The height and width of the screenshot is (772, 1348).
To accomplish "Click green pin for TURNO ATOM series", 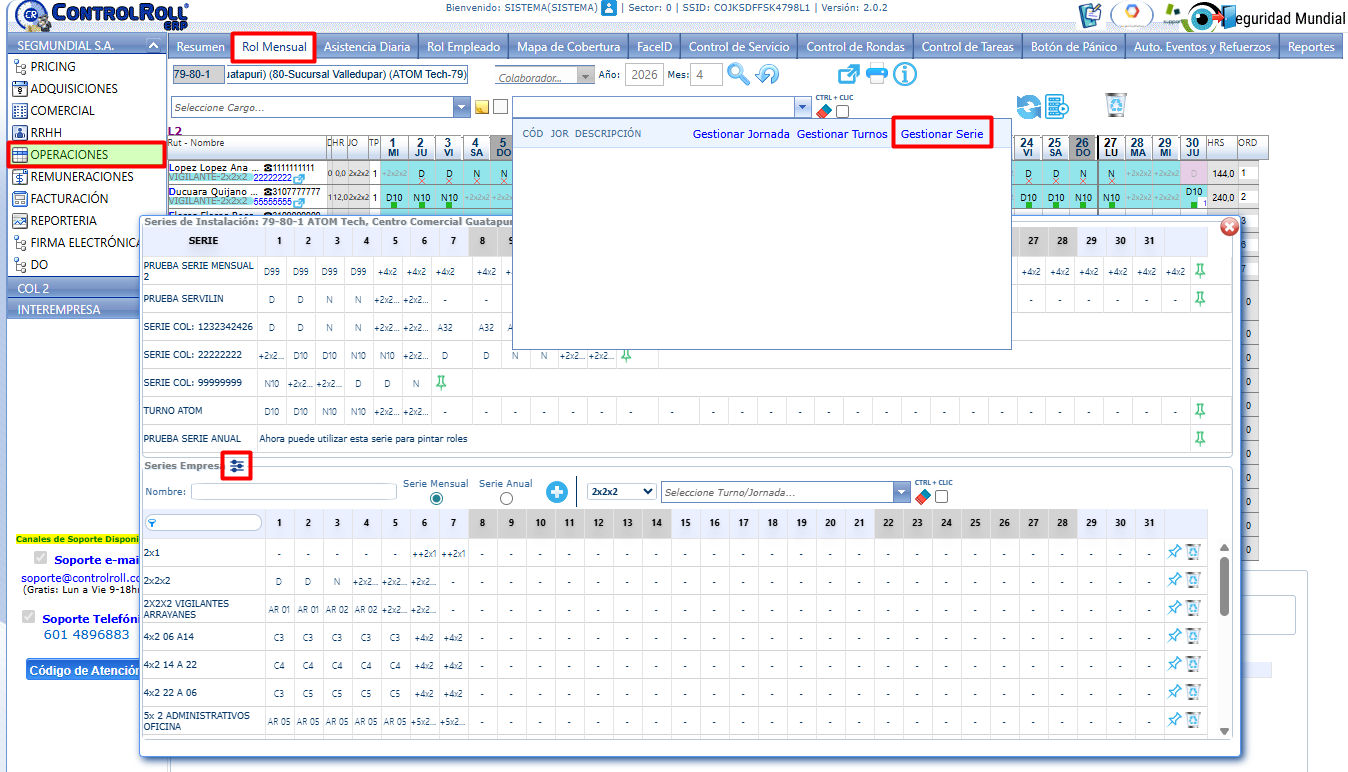I will [1200, 410].
